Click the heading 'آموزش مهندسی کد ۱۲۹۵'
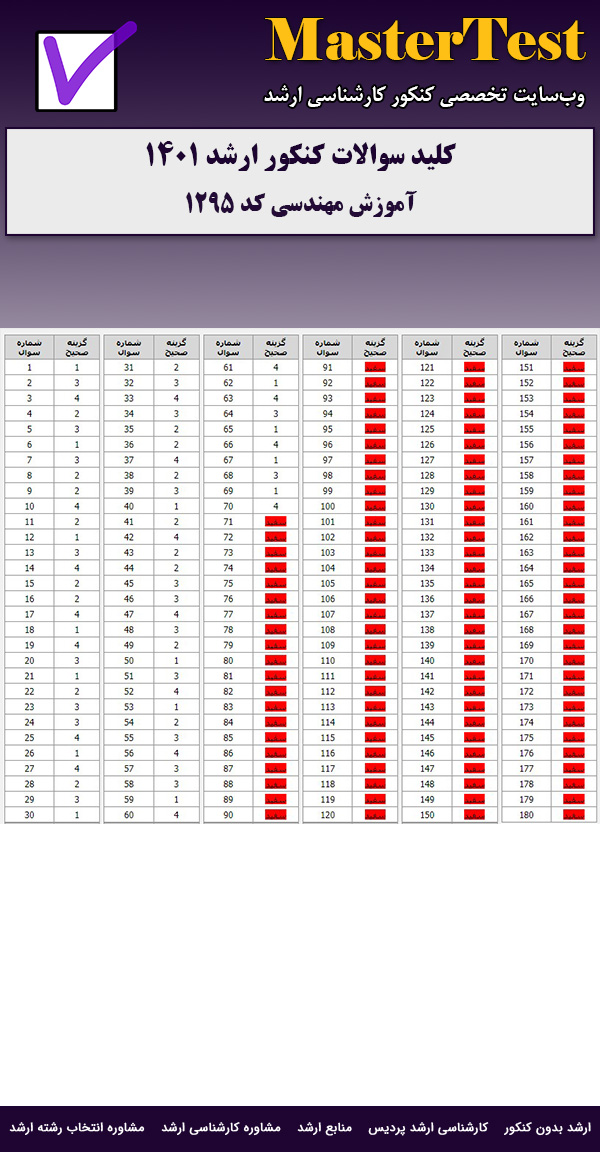Image resolution: width=600 pixels, height=1152 pixels. point(300,203)
